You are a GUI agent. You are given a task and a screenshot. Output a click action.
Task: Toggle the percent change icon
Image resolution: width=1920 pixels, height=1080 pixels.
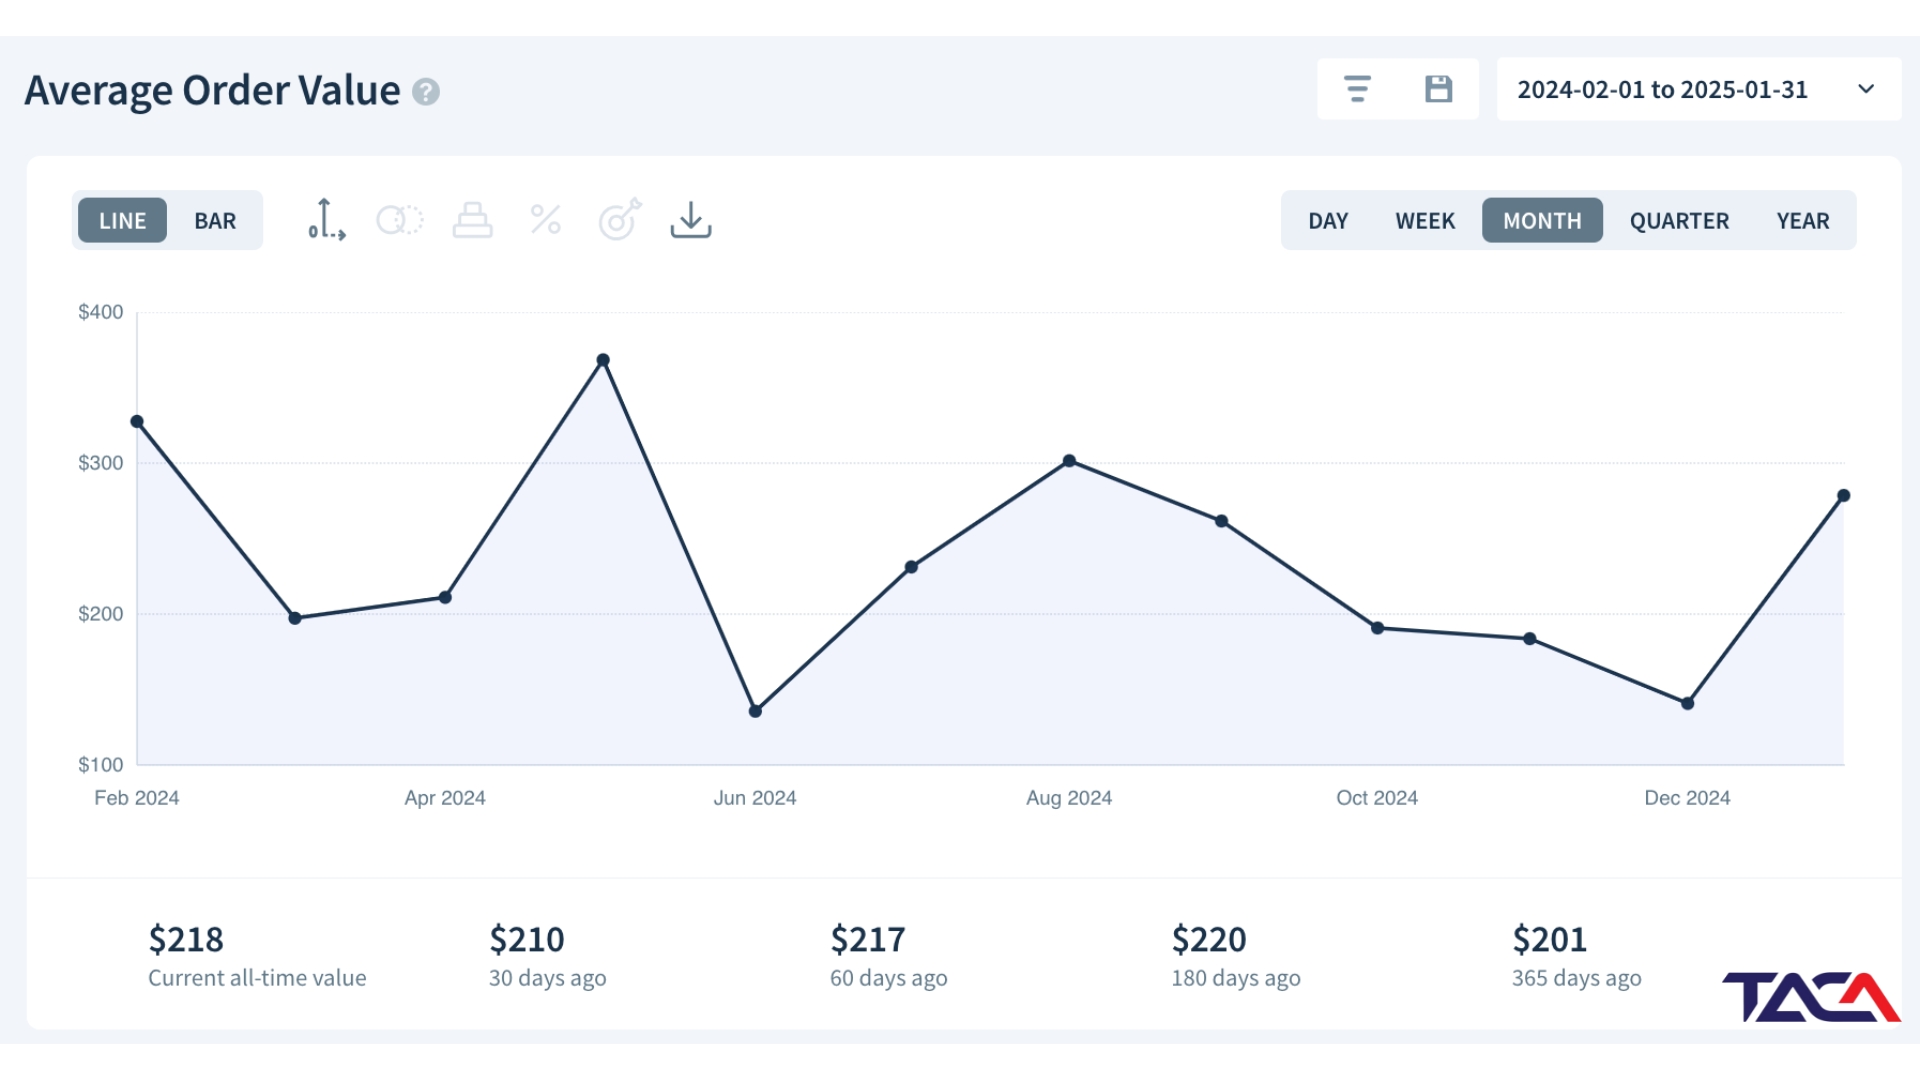pos(545,220)
